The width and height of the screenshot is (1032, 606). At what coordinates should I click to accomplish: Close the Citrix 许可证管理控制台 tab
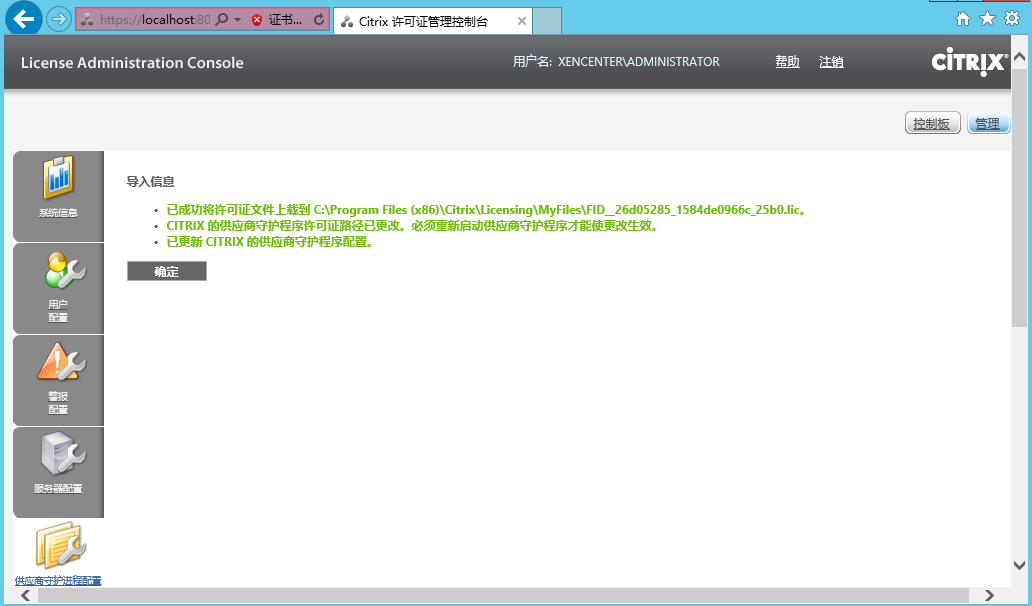pos(521,21)
